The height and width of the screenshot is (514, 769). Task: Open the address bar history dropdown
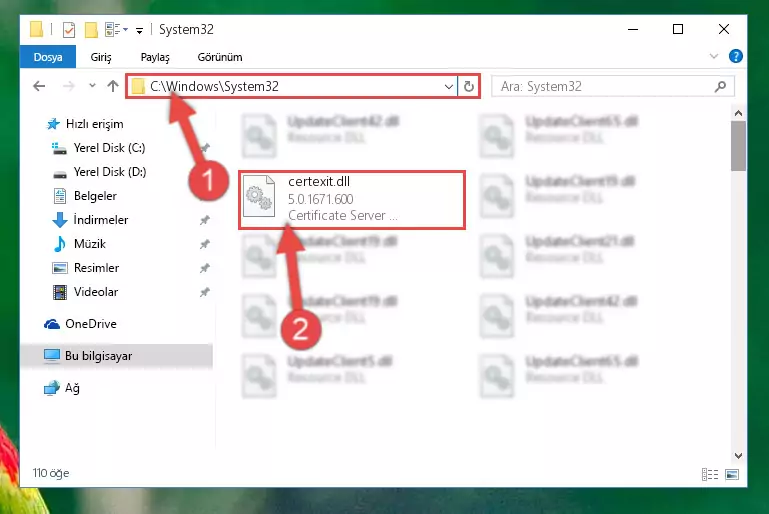[448, 87]
